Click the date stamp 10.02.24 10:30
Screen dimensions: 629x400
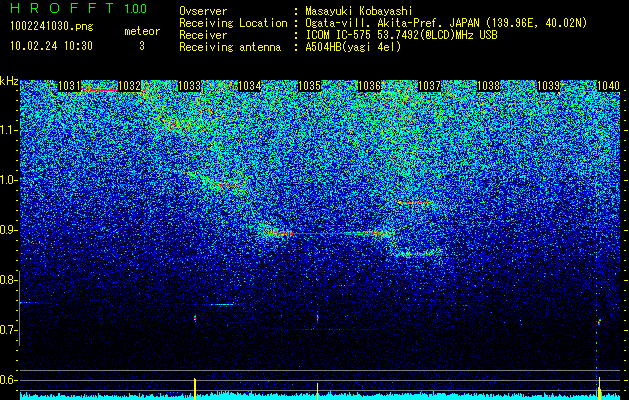pos(51,46)
